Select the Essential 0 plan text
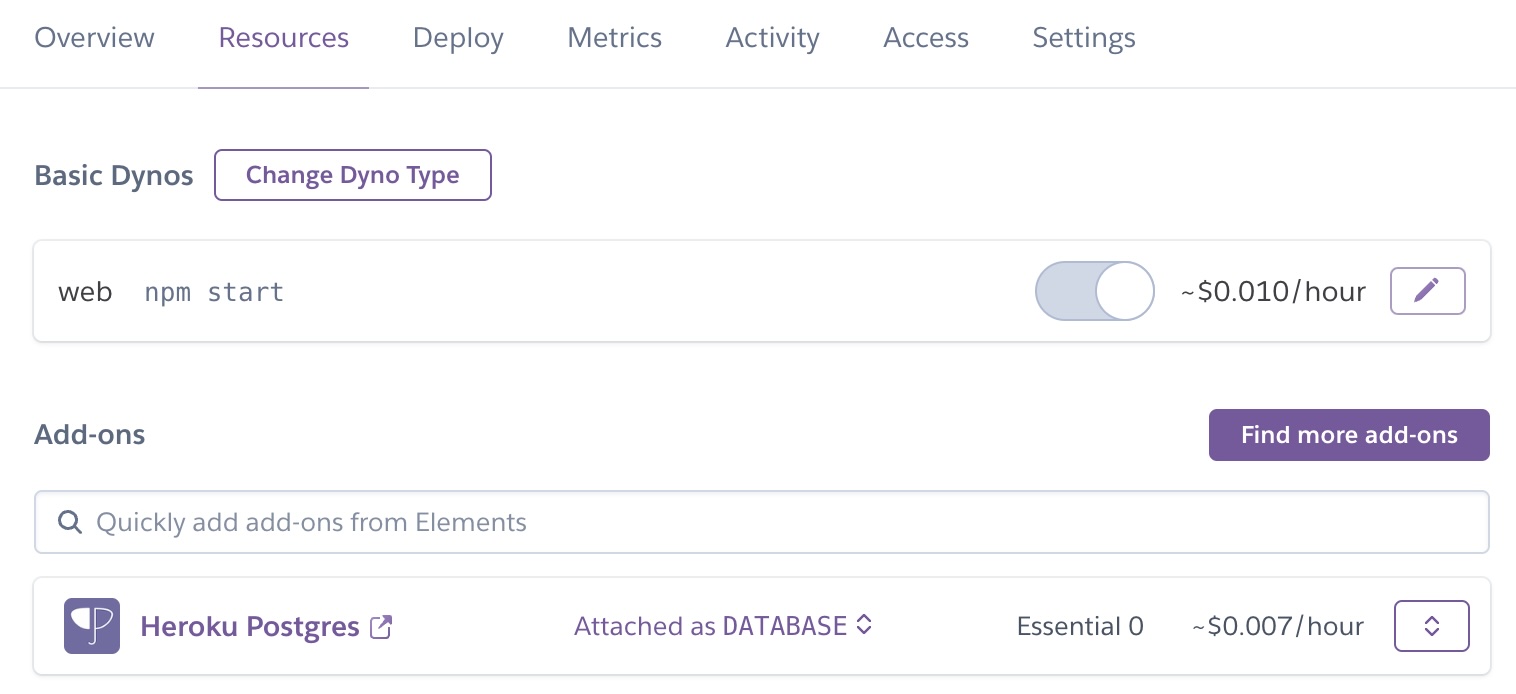Image resolution: width=1516 pixels, height=694 pixels. pyautogui.click(x=1080, y=627)
